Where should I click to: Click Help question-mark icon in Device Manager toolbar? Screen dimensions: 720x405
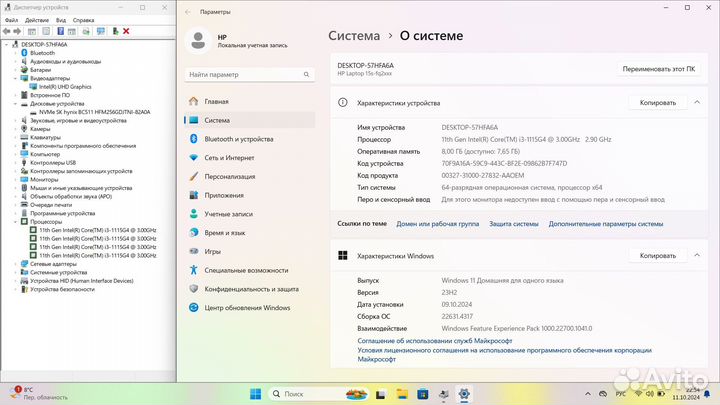pyautogui.click(x=60, y=31)
